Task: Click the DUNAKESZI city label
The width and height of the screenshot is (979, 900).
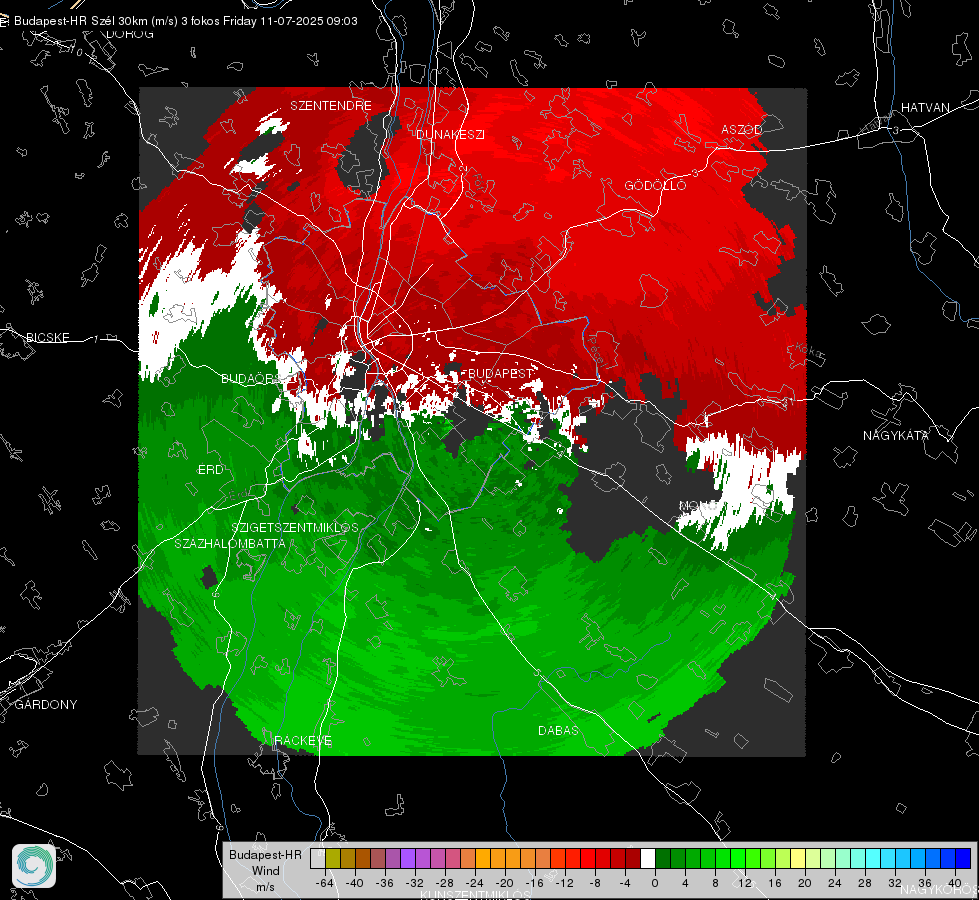Action: point(450,134)
